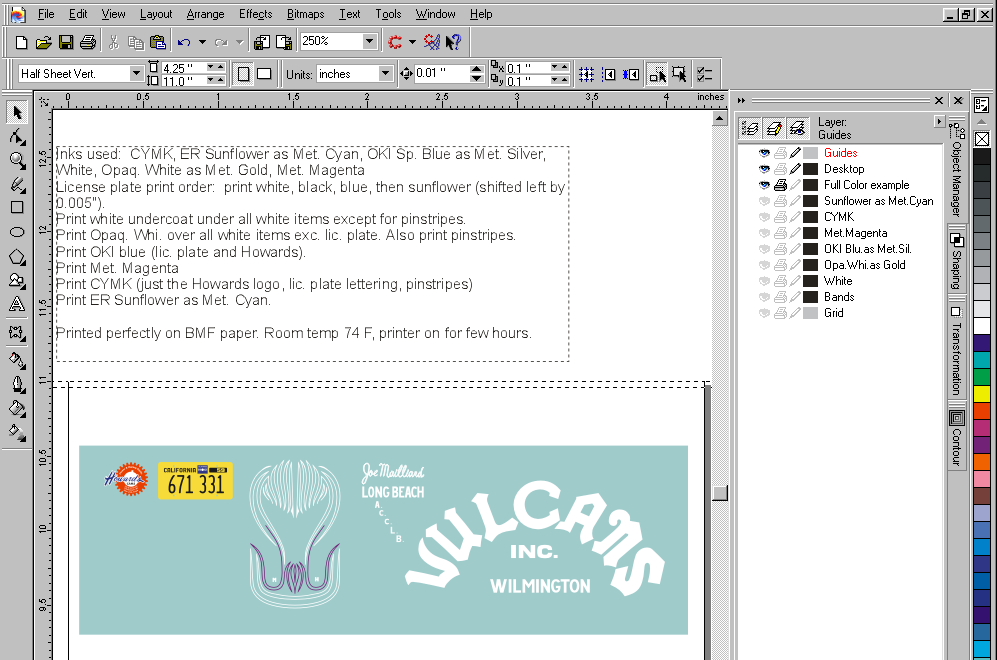Select the Grid layer name
Screen dimensions: 997x660
[x=834, y=313]
